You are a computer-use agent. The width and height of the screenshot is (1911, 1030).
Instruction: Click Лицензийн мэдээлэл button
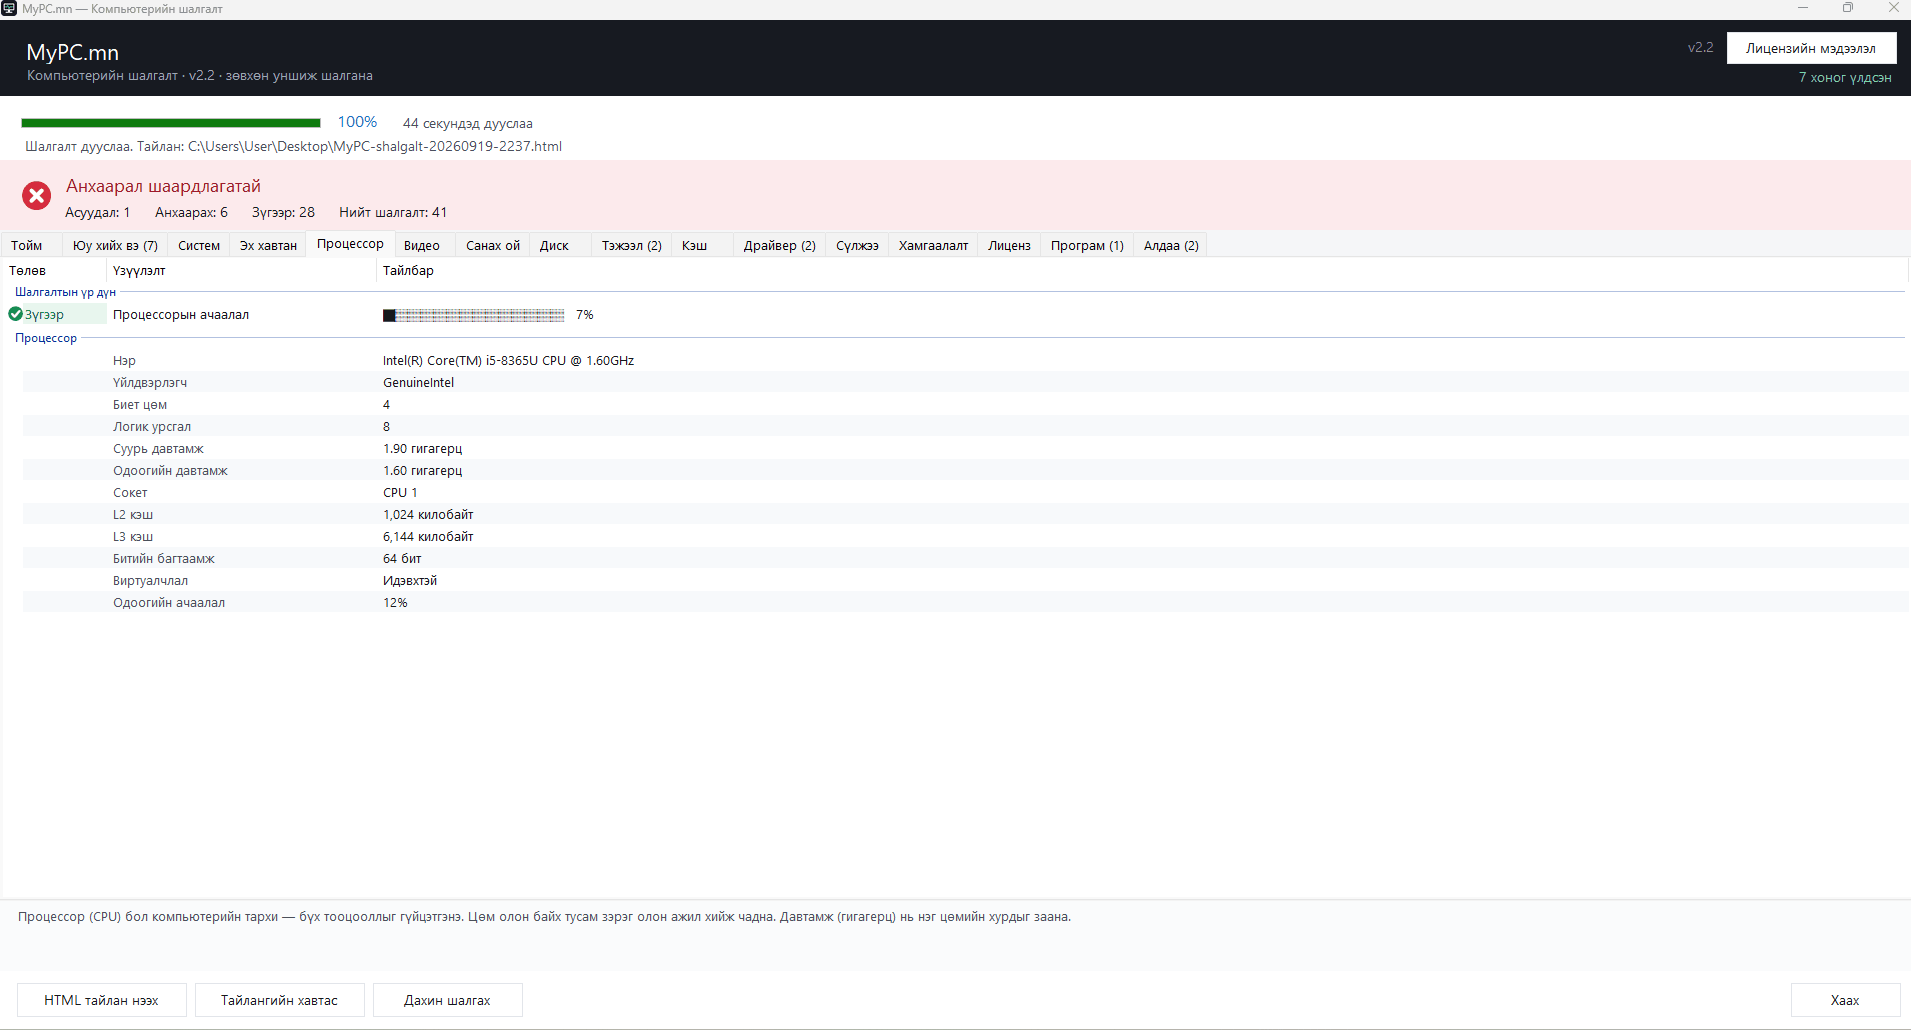[x=1811, y=48]
